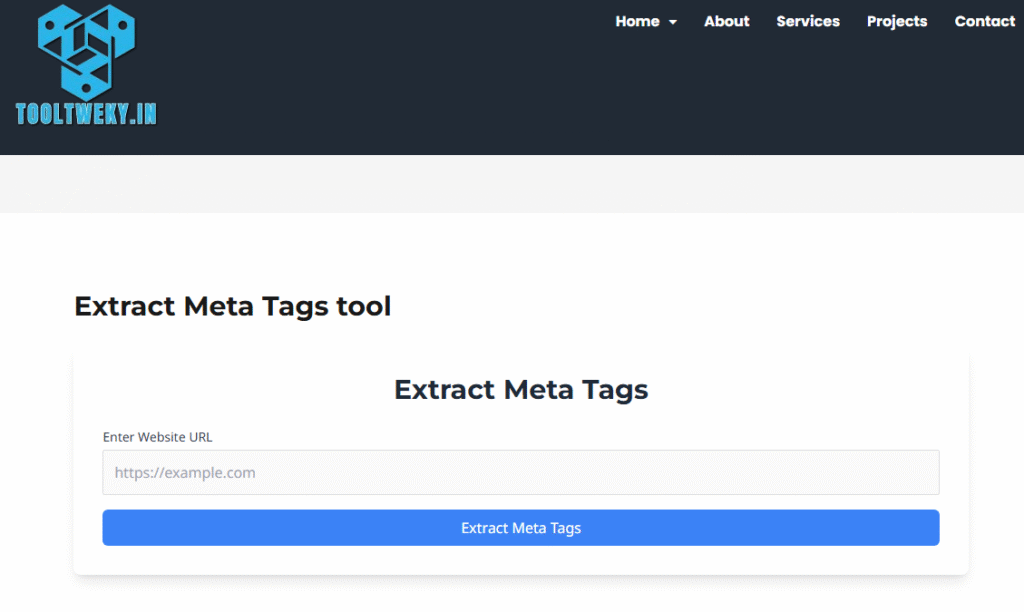Screen dimensions: 1024x612
Task: Open the Home menu item
Action: point(637,21)
